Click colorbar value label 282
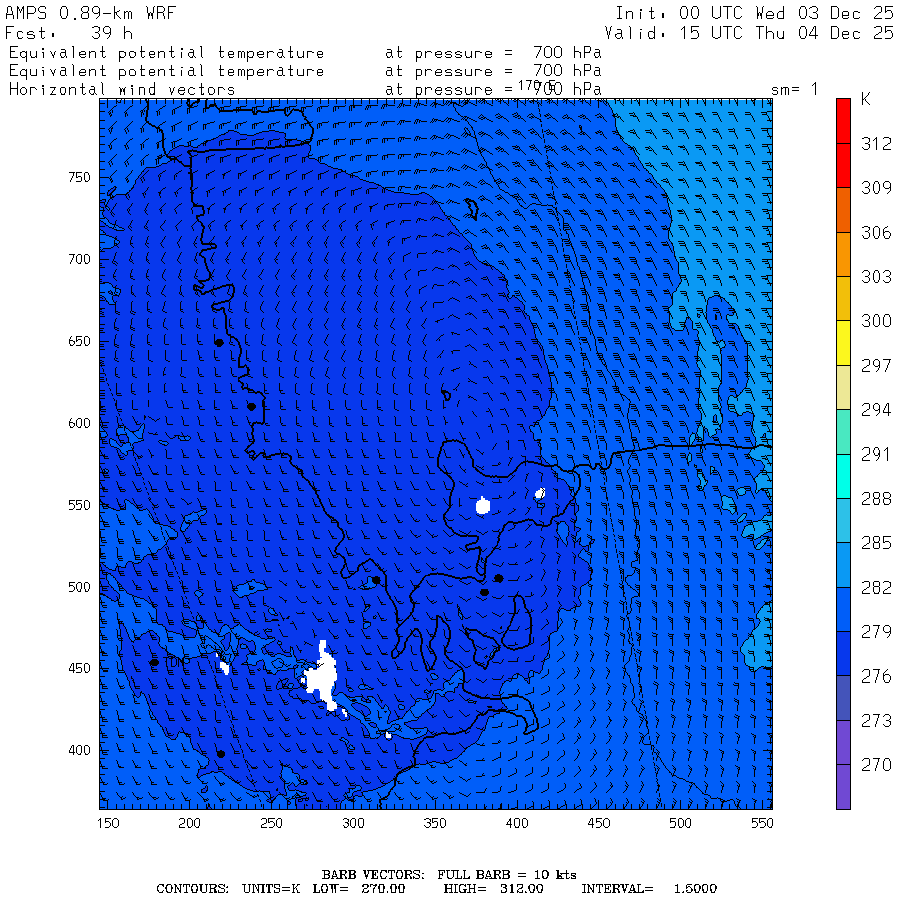Screen dimensions: 900x900 [x=876, y=587]
